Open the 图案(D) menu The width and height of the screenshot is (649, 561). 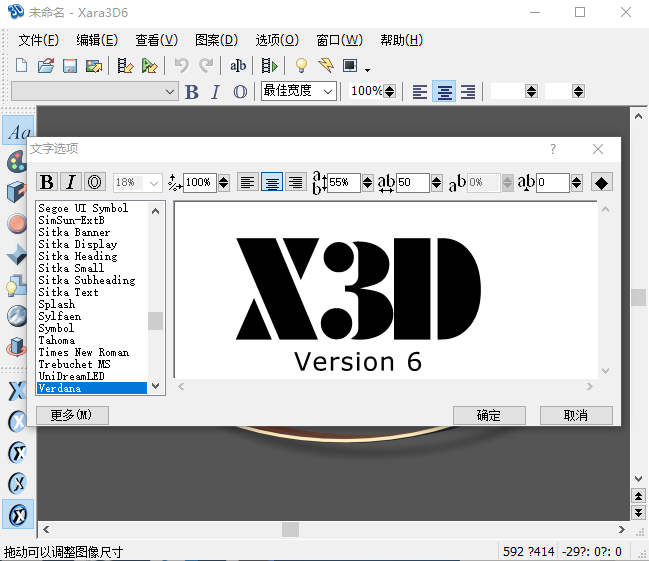(x=216, y=40)
